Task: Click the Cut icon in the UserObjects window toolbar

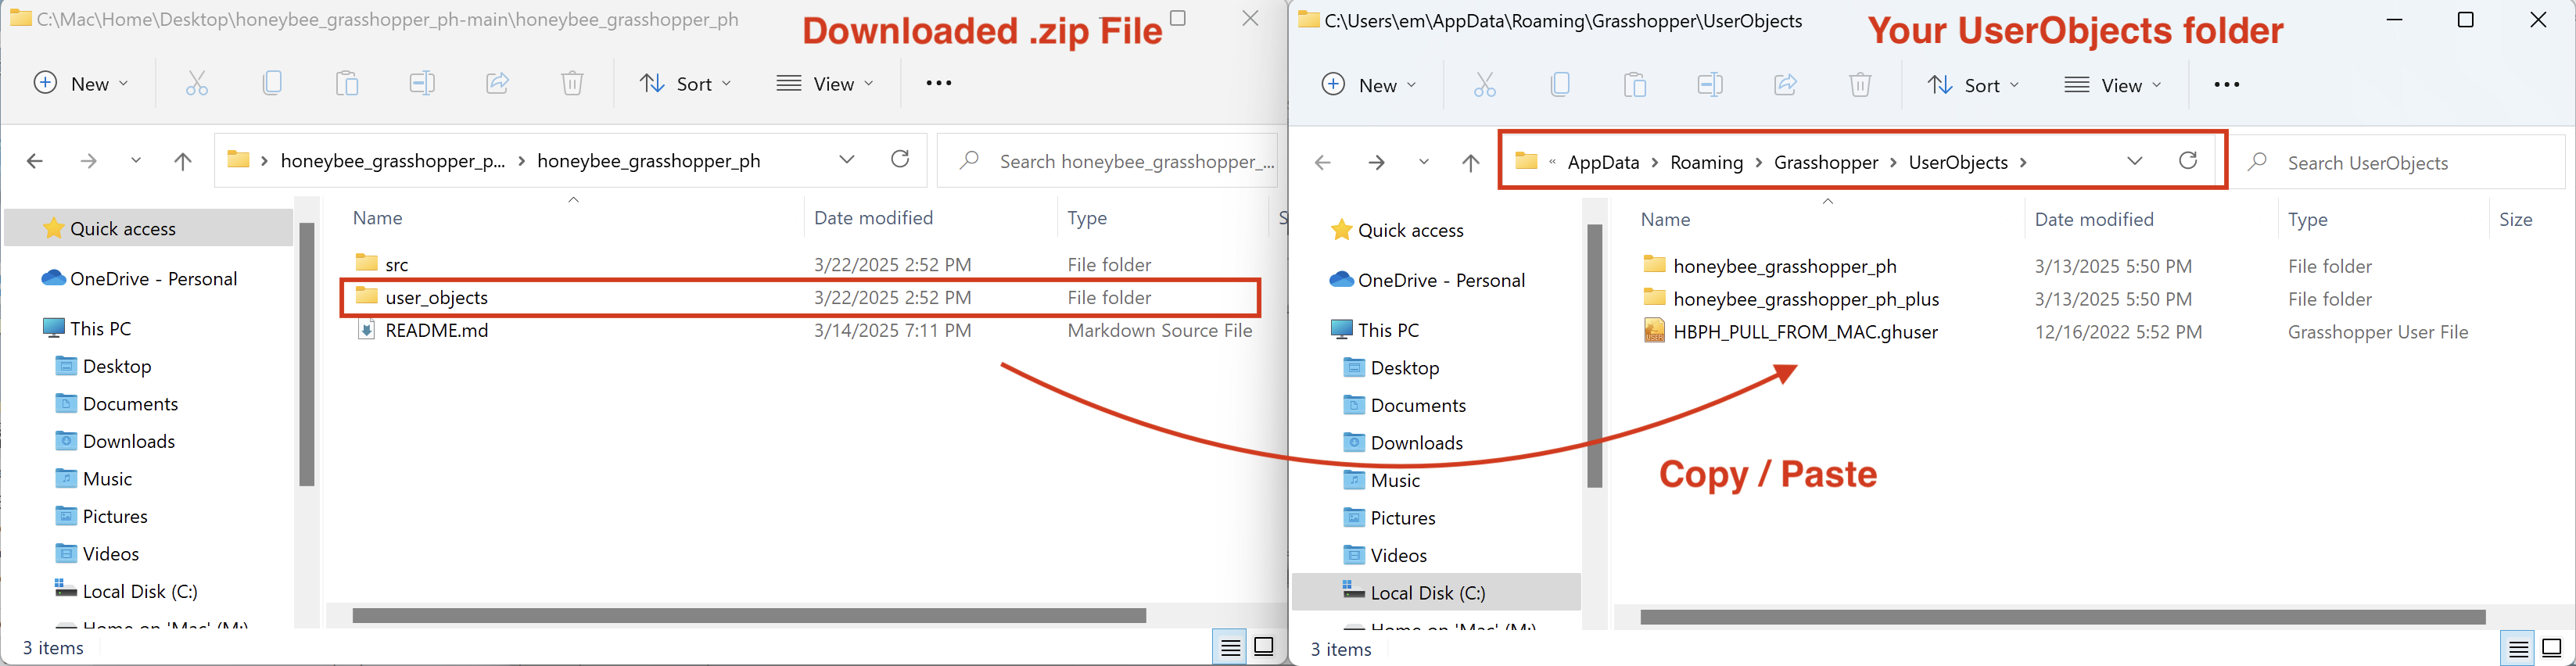Action: [1485, 85]
